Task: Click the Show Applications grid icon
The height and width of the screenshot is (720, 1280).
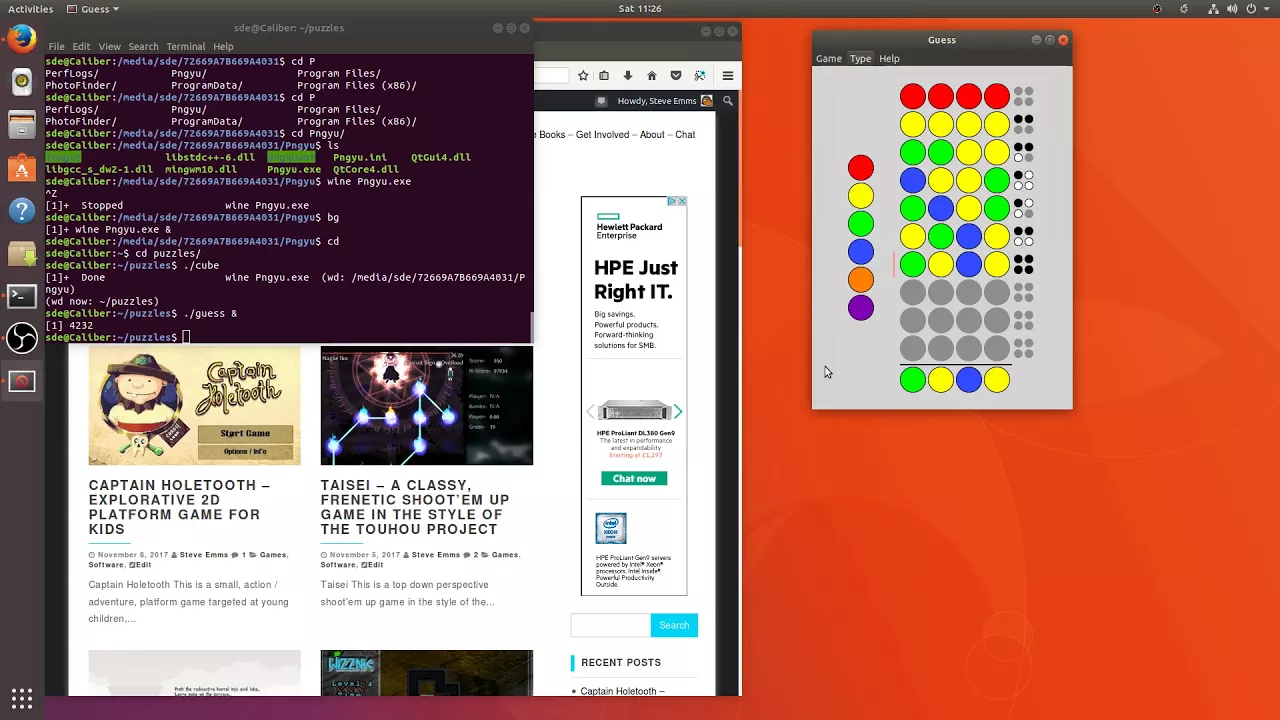Action: coord(22,698)
